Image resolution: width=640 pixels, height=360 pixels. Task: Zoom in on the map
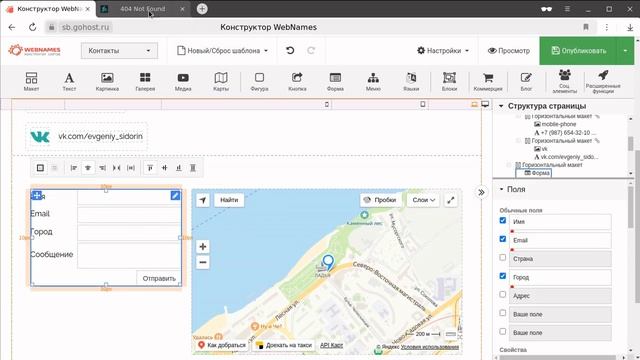coord(203,247)
